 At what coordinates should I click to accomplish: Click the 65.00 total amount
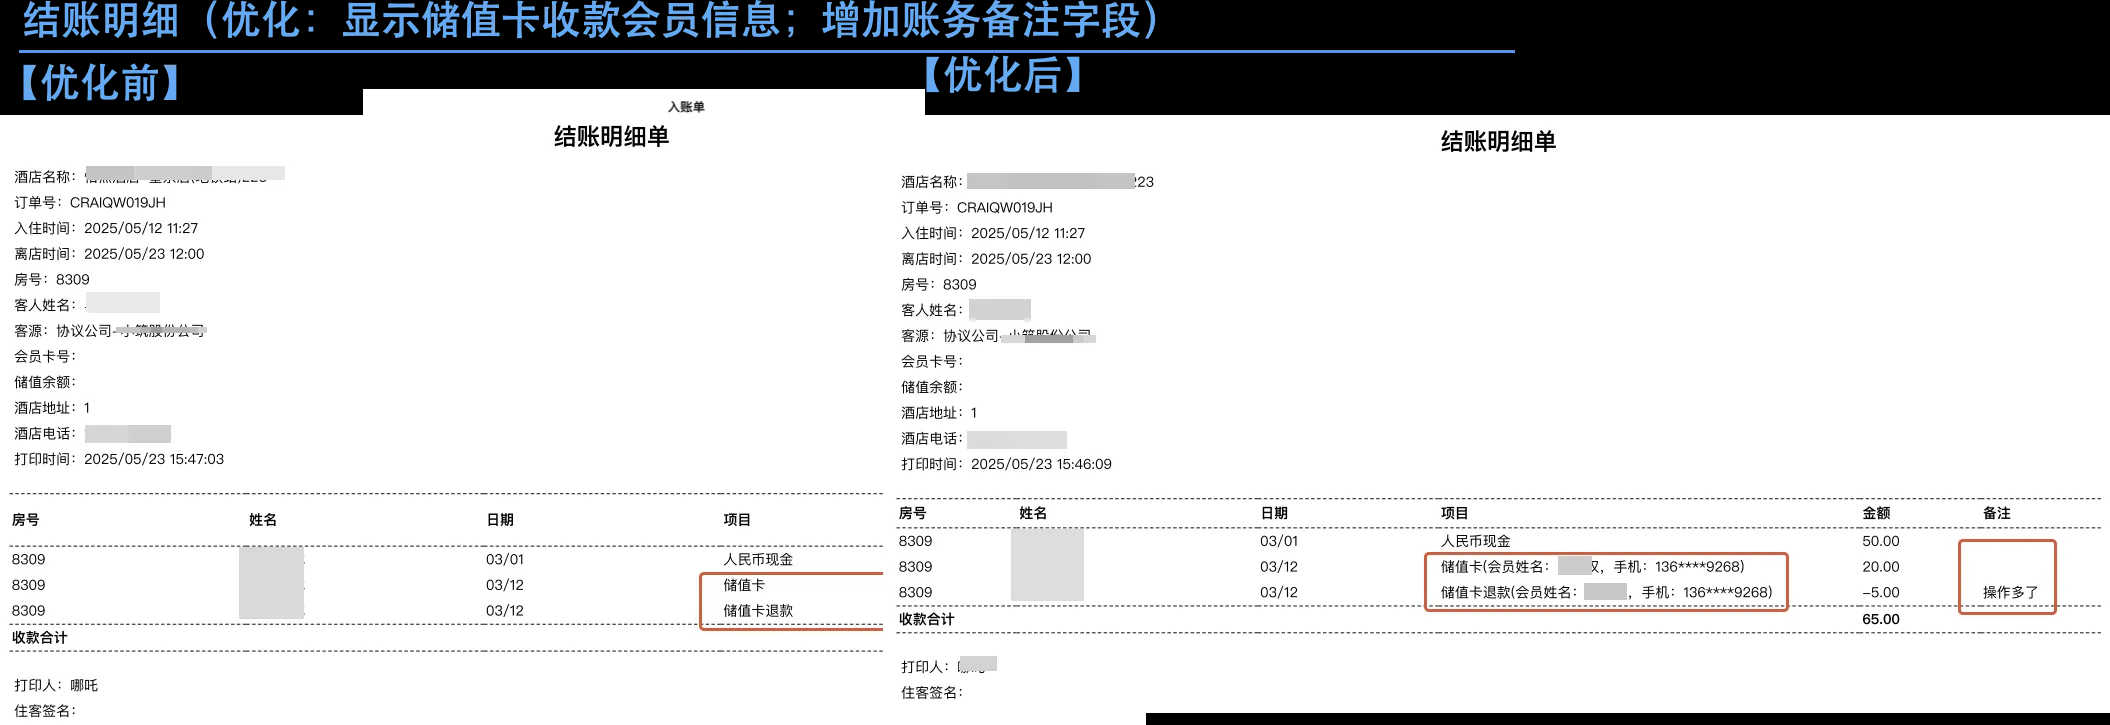coord(1881,619)
